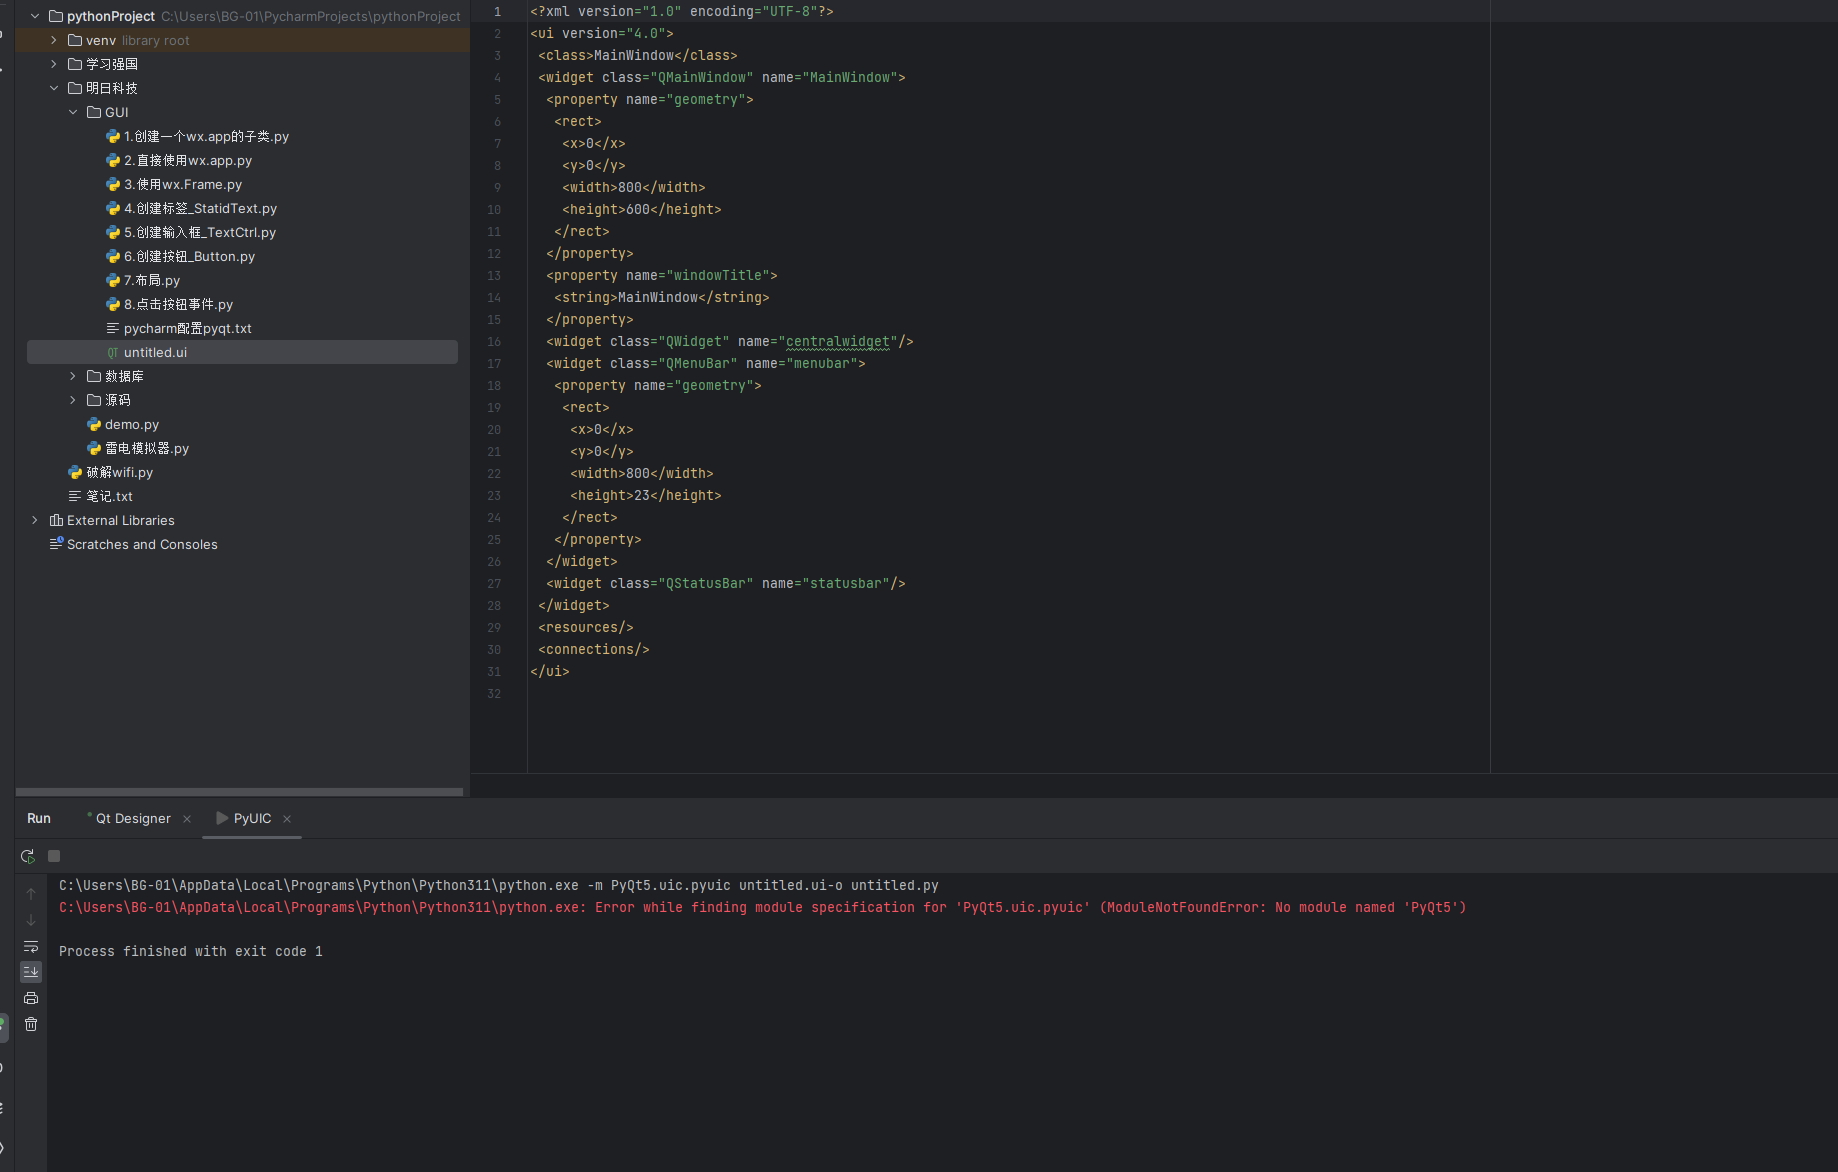Viewport: 1838px width, 1172px height.
Task: Click the project tree horizontal scrollbar
Action: click(239, 792)
